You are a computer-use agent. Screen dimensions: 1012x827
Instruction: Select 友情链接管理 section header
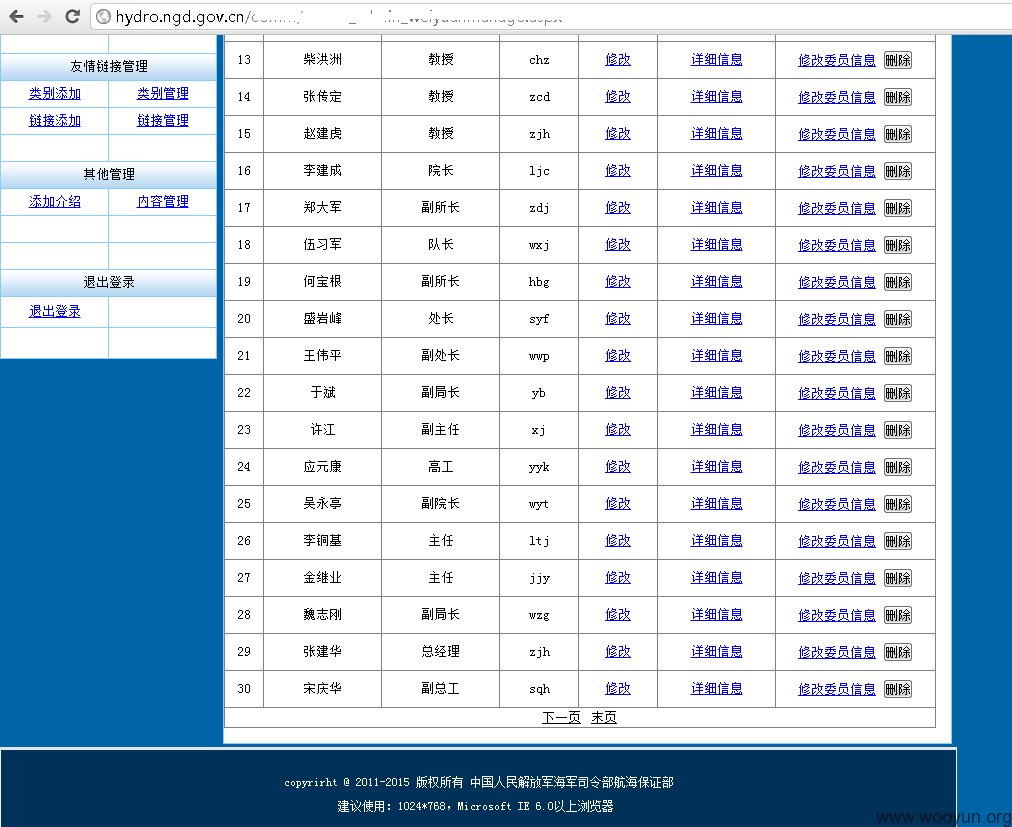(108, 66)
